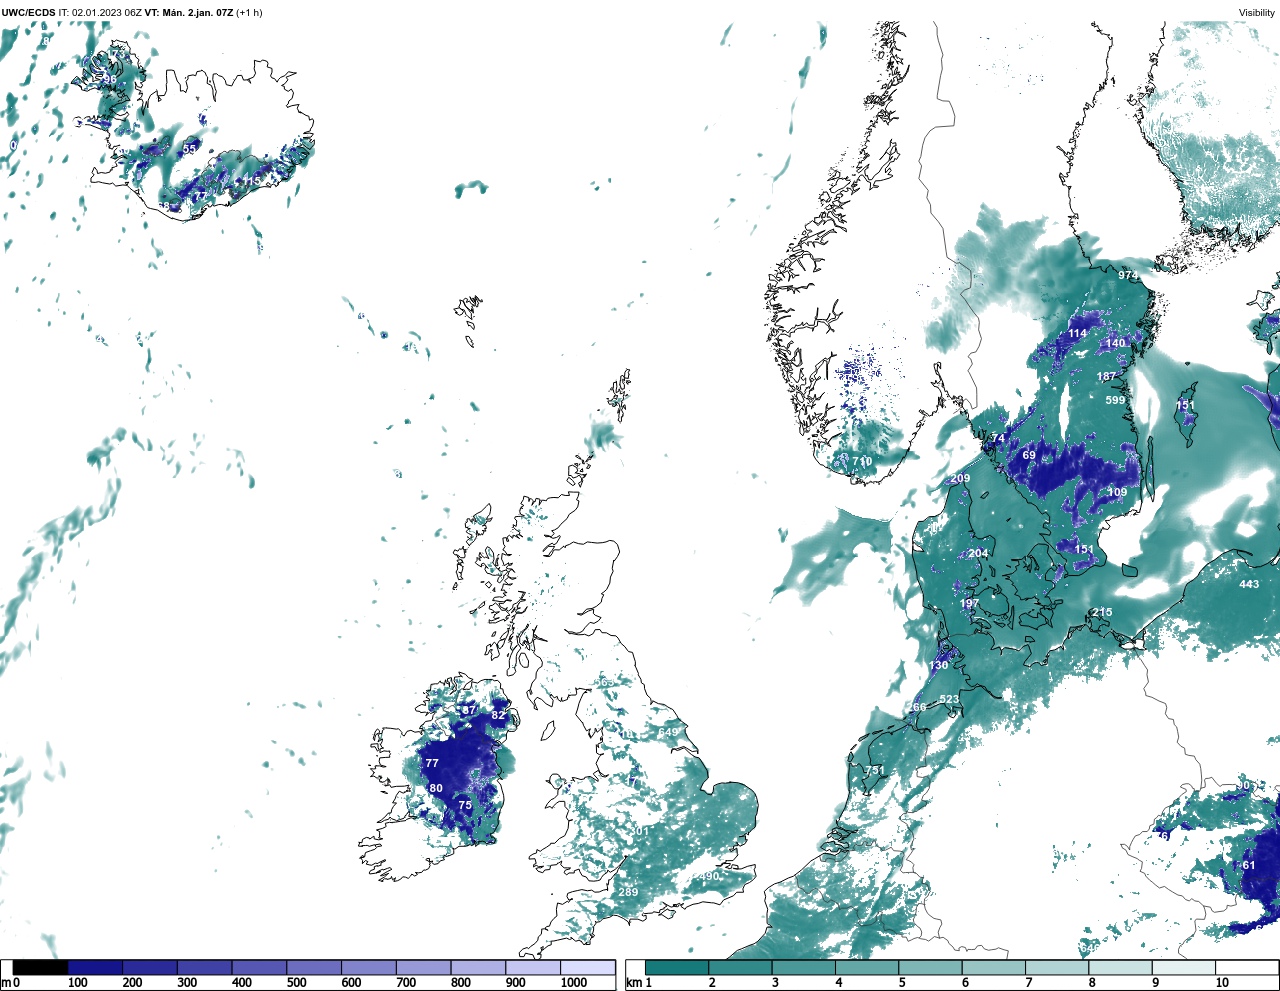The image size is (1280, 991).
Task: Click the 87 visibility value in Ireland
Action: (x=469, y=709)
